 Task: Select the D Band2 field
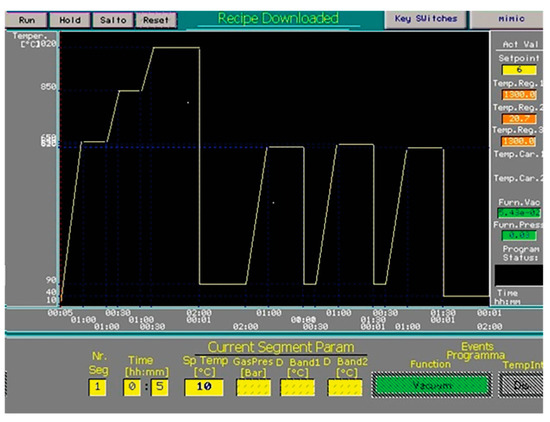pyautogui.click(x=345, y=388)
